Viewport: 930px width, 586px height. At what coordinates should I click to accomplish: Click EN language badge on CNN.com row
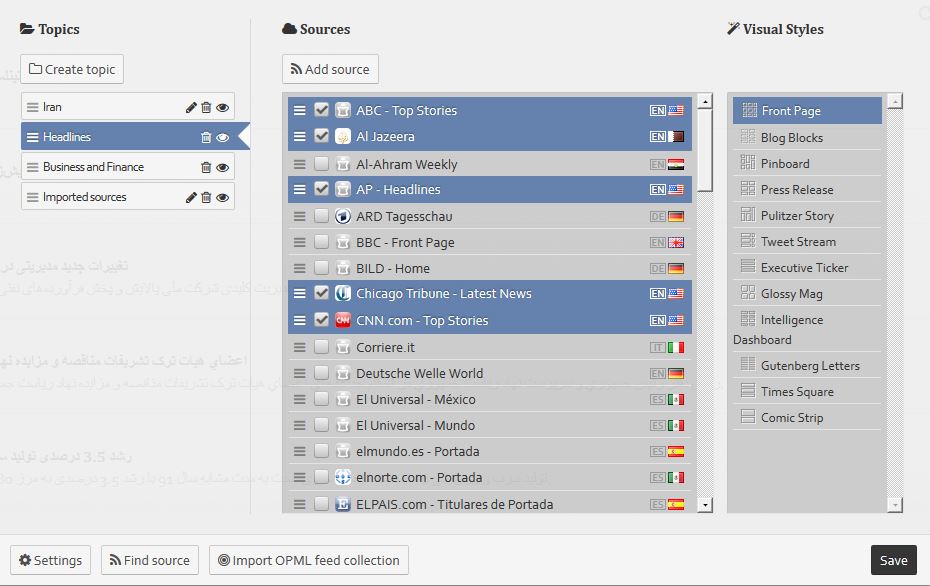[657, 320]
